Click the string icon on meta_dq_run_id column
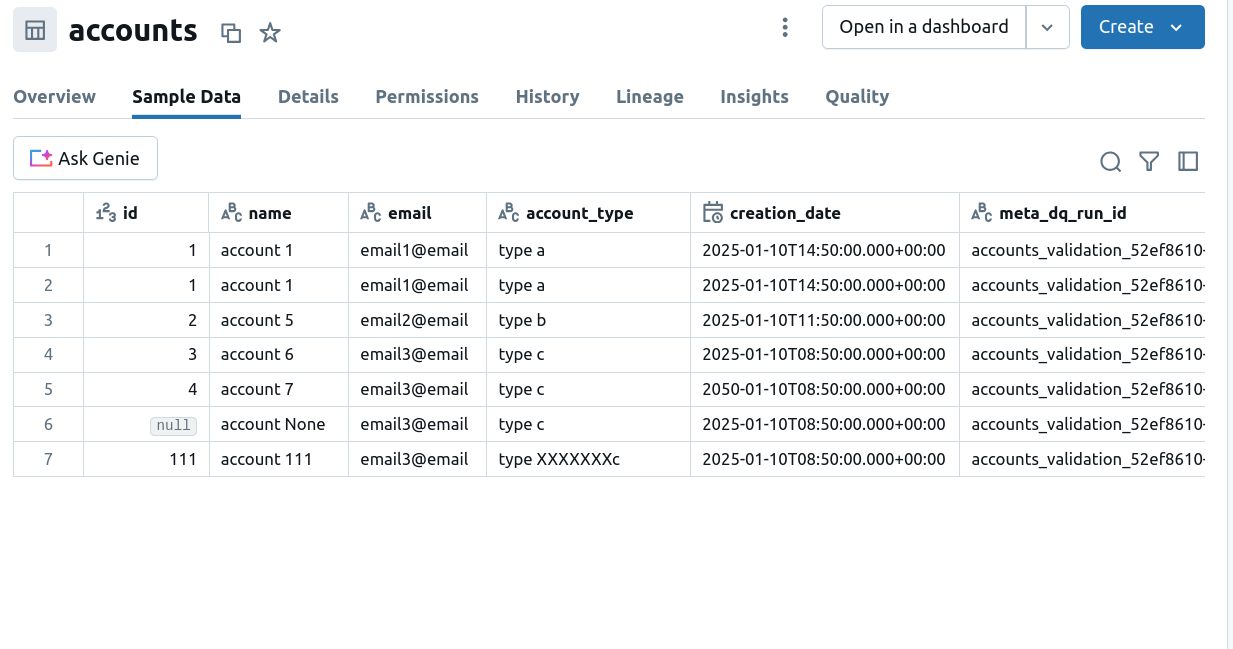The width and height of the screenshot is (1233, 649). click(982, 213)
